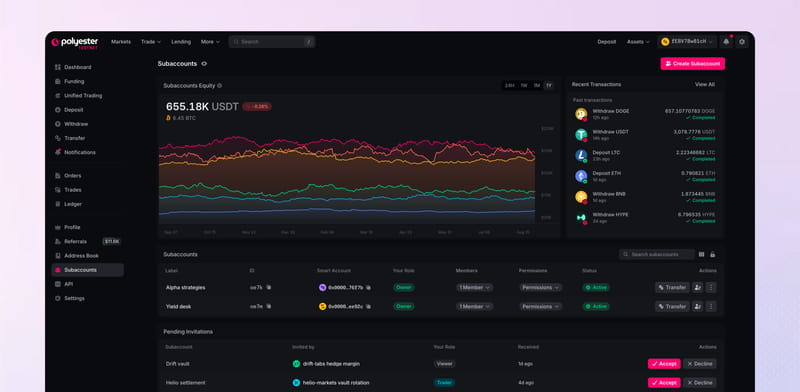This screenshot has height=392, width=800.
Task: Open Trades in the sidebar
Action: (x=87, y=190)
